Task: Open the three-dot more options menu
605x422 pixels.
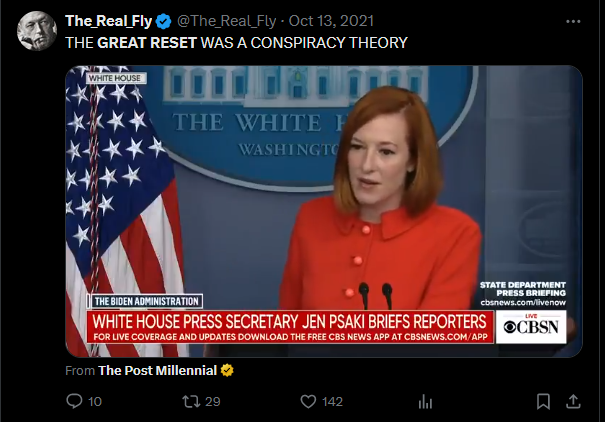Action: pos(573,22)
